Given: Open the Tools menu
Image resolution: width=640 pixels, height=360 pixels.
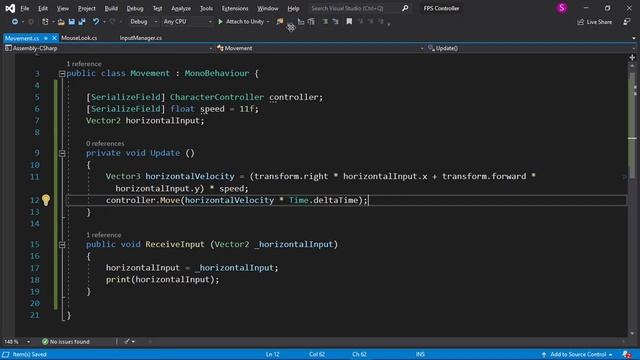Looking at the screenshot, I should click(x=206, y=8).
